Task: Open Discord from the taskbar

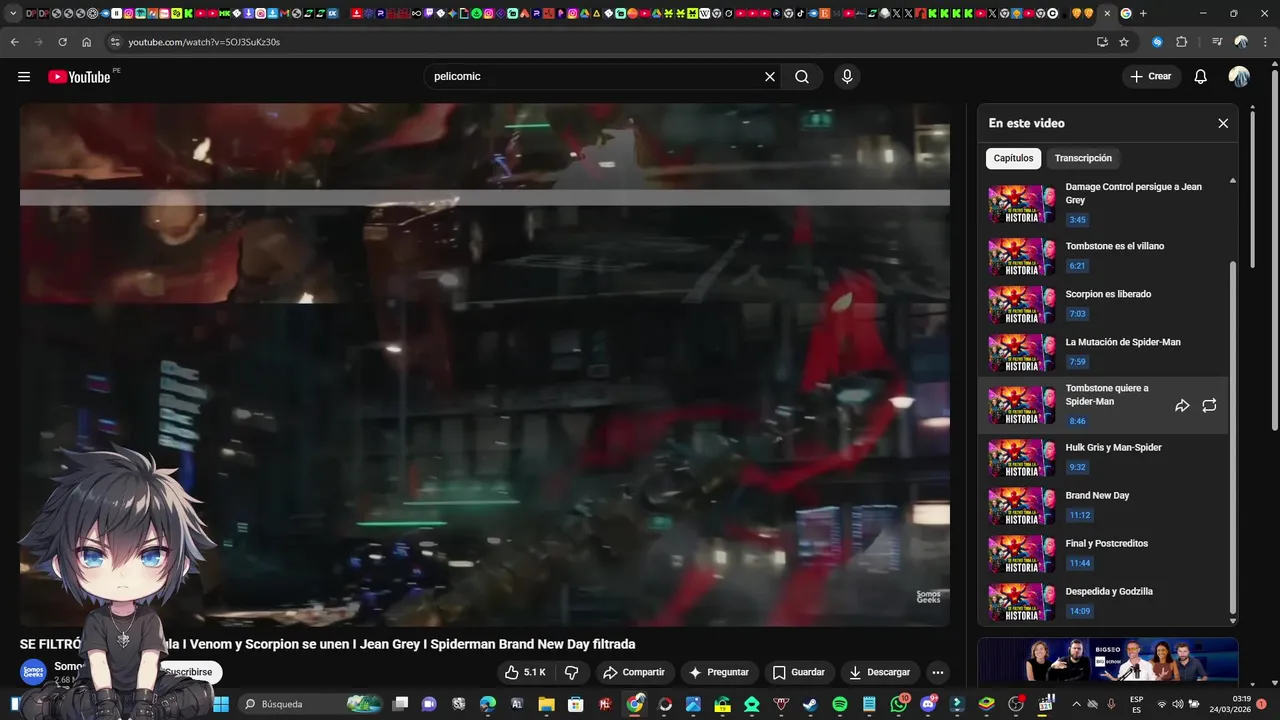Action: [928, 704]
